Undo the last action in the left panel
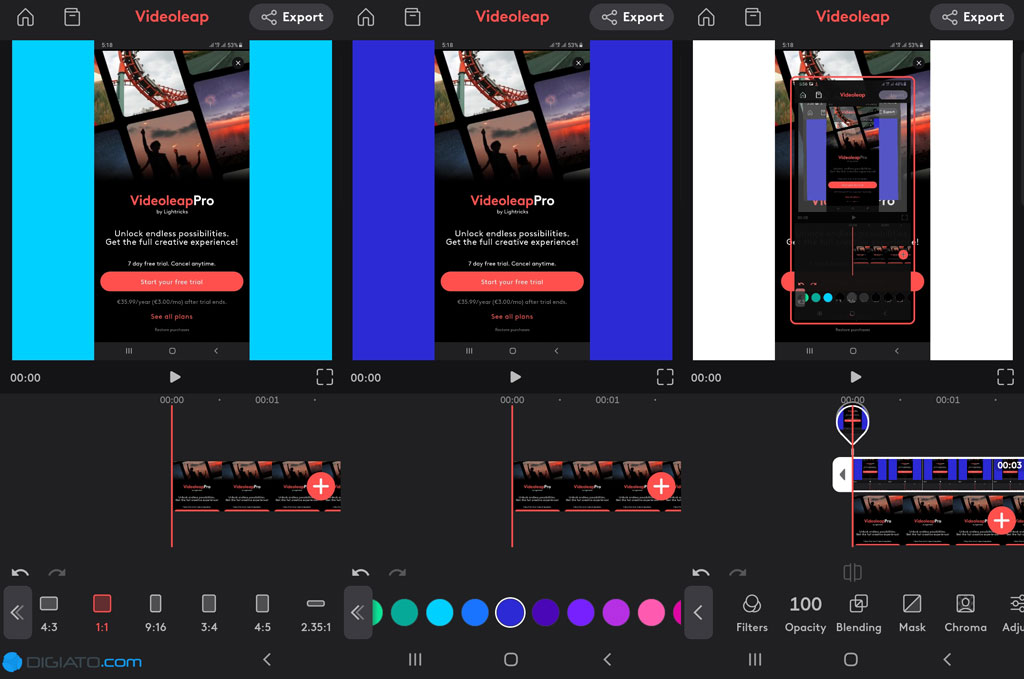1024x679 pixels. click(20, 573)
